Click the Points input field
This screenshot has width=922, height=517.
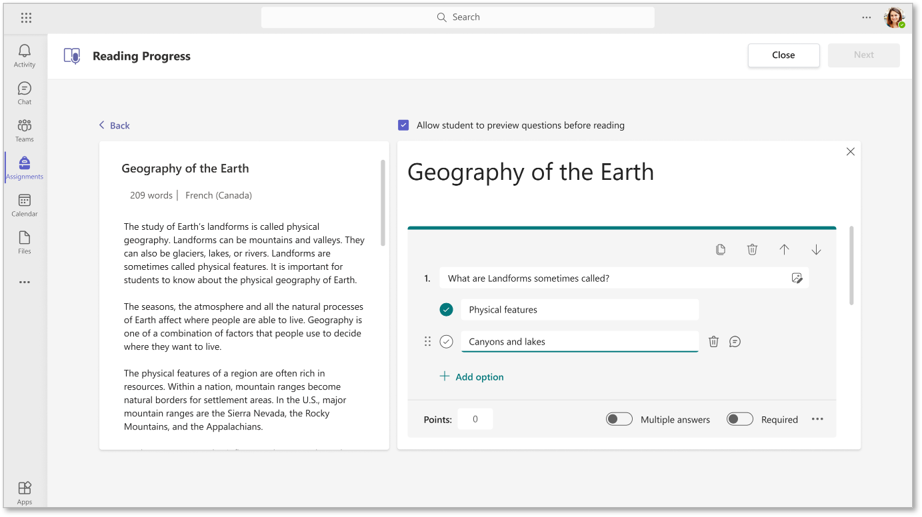tap(475, 419)
